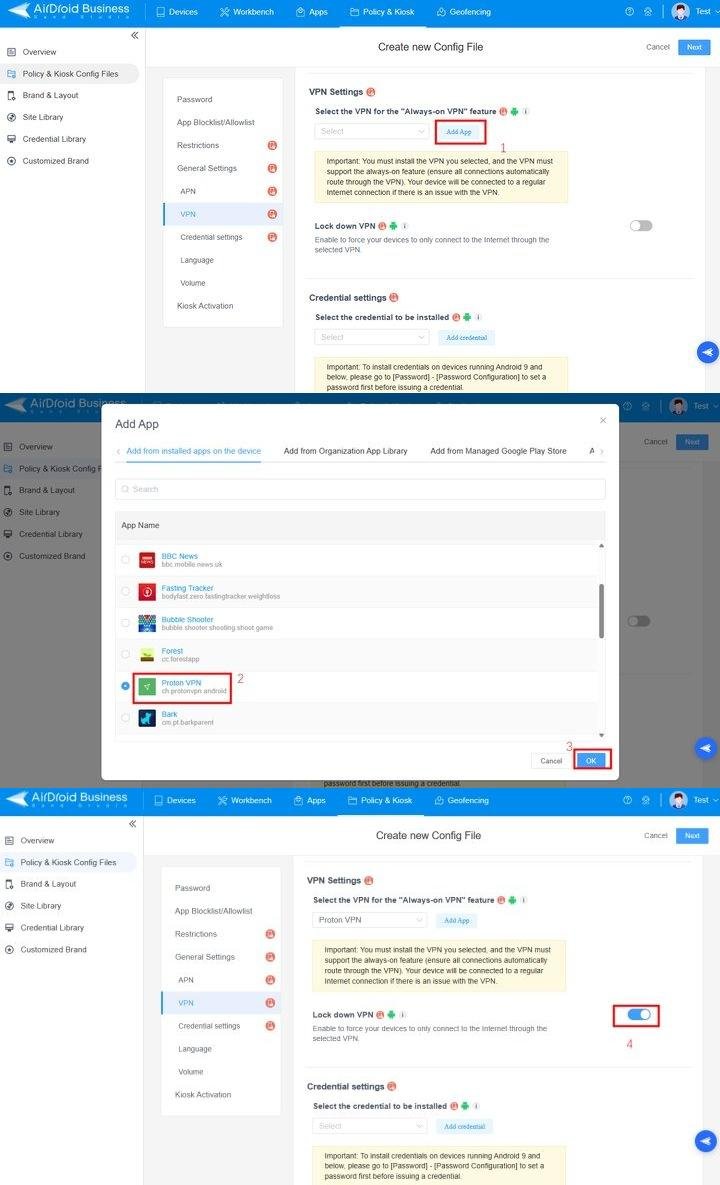Click right chevron of Add App tabs
Image resolution: width=720 pixels, height=1185 pixels.
[602, 452]
